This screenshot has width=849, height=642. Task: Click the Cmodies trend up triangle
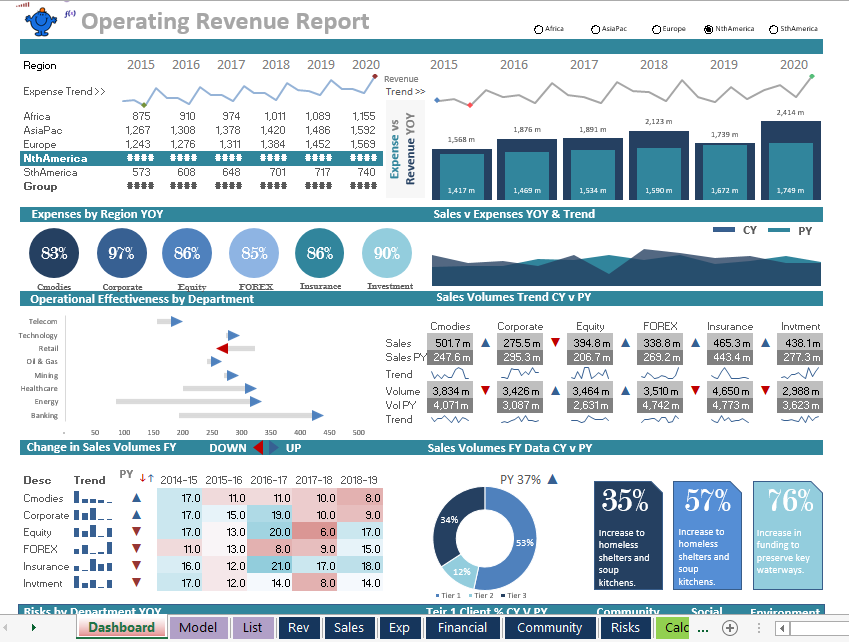(x=136, y=497)
